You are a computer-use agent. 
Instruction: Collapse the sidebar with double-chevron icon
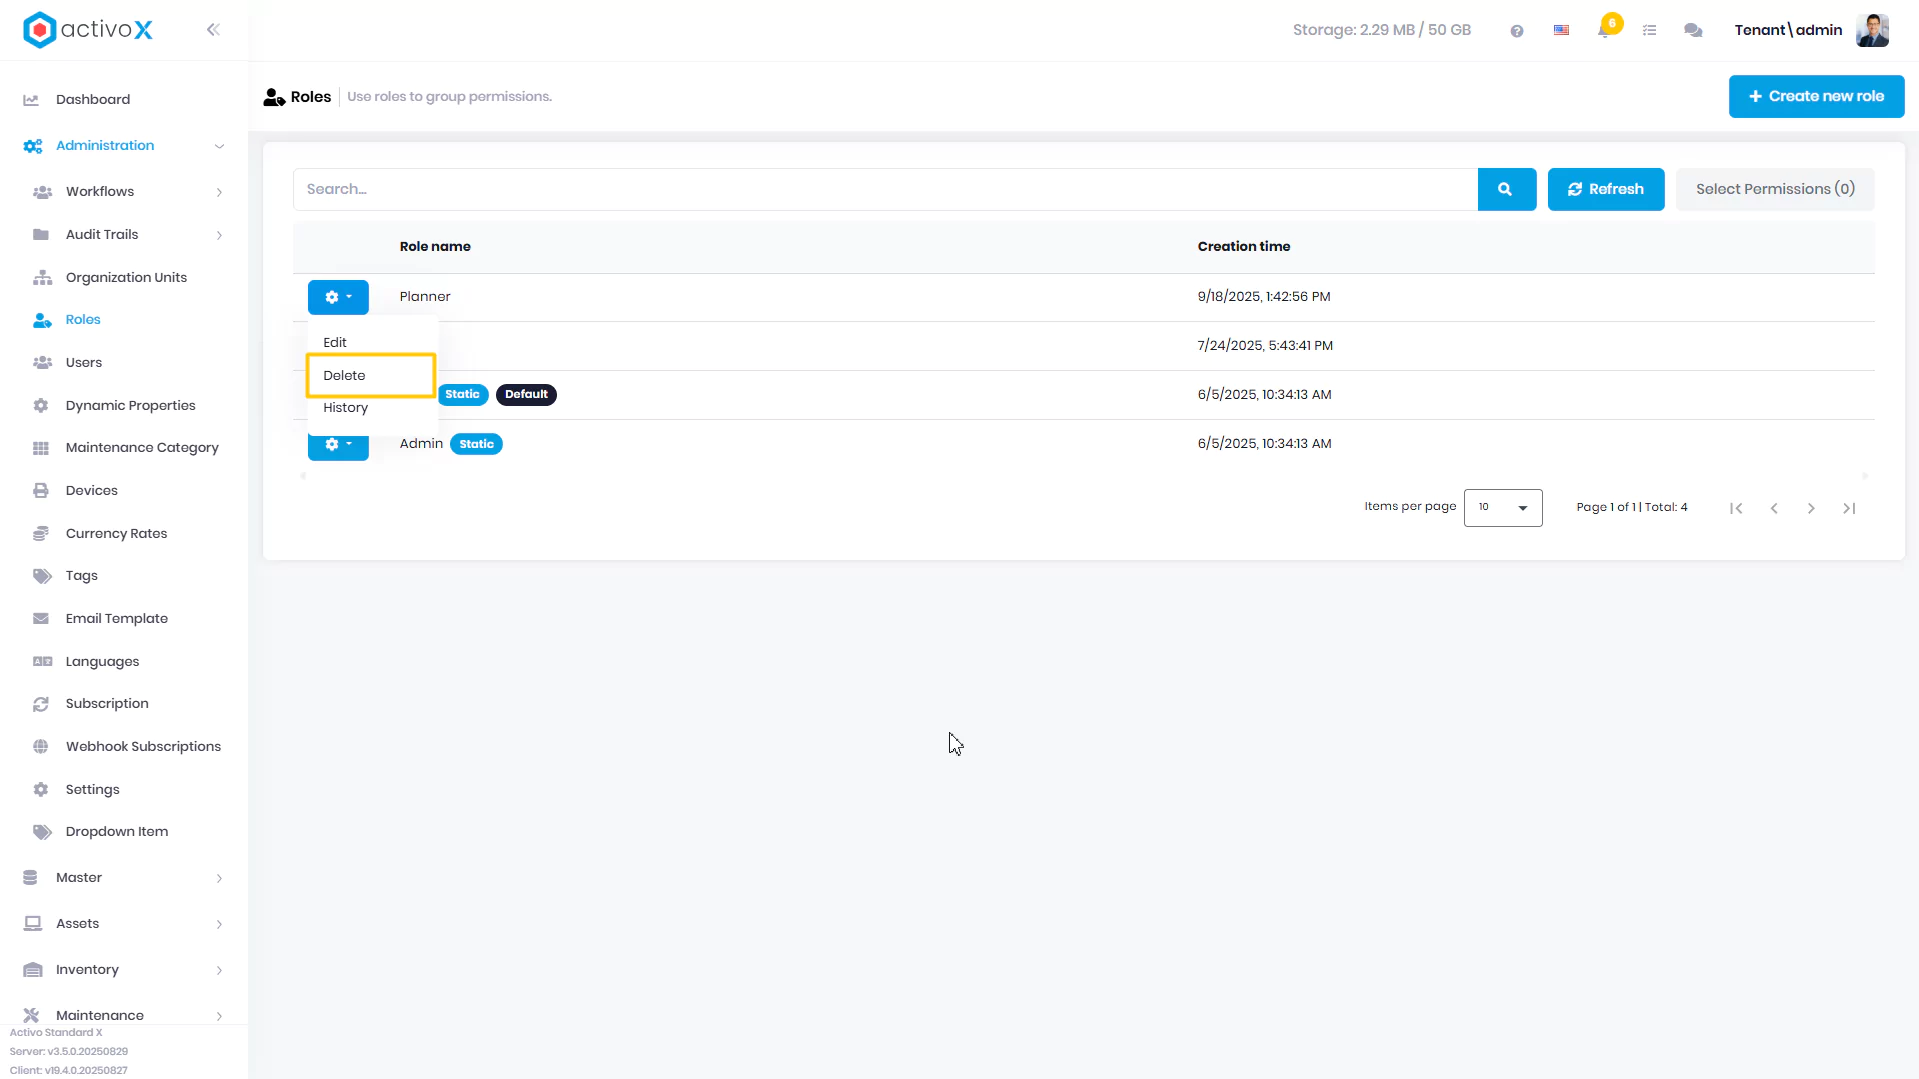click(213, 30)
